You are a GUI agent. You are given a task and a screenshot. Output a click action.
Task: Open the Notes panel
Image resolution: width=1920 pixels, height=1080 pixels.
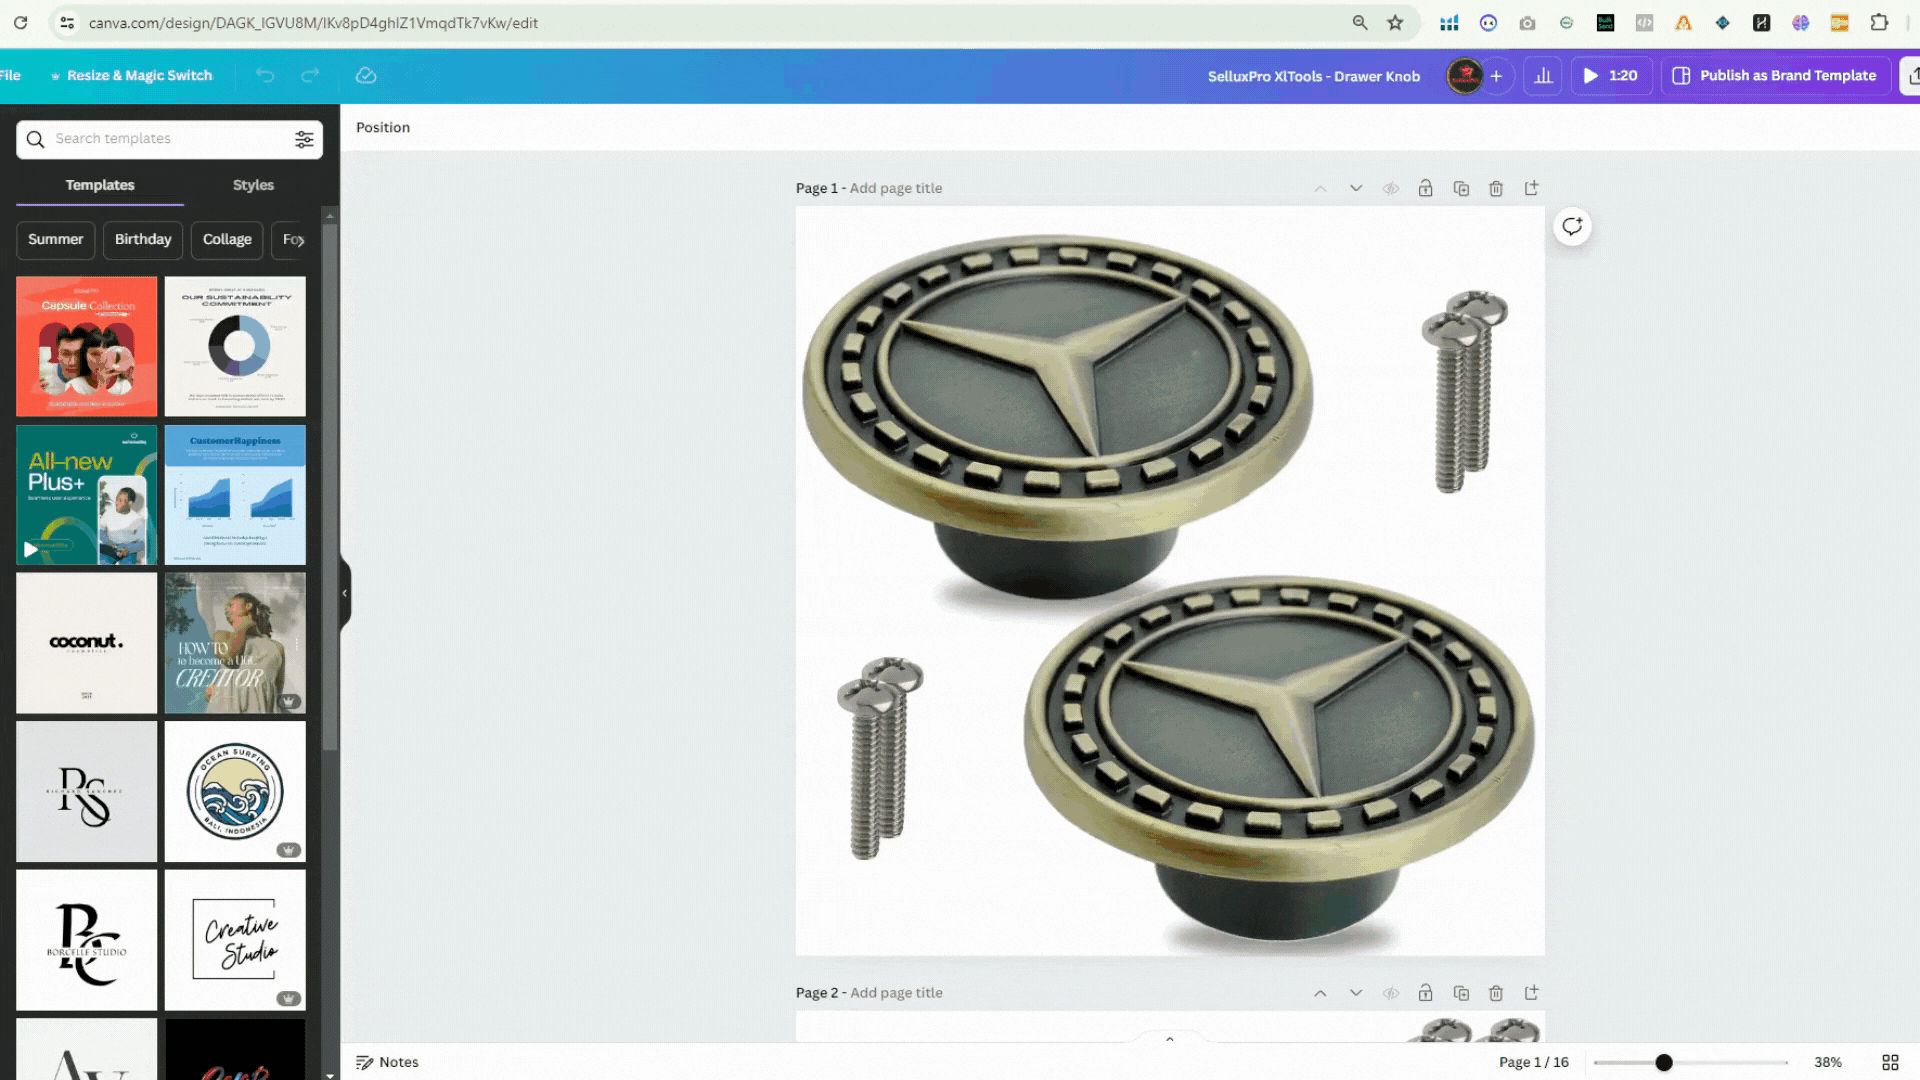point(387,1062)
